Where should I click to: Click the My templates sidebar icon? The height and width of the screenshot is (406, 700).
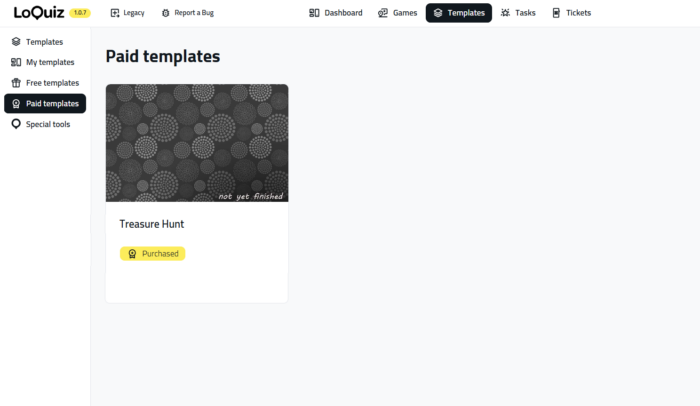coord(16,62)
